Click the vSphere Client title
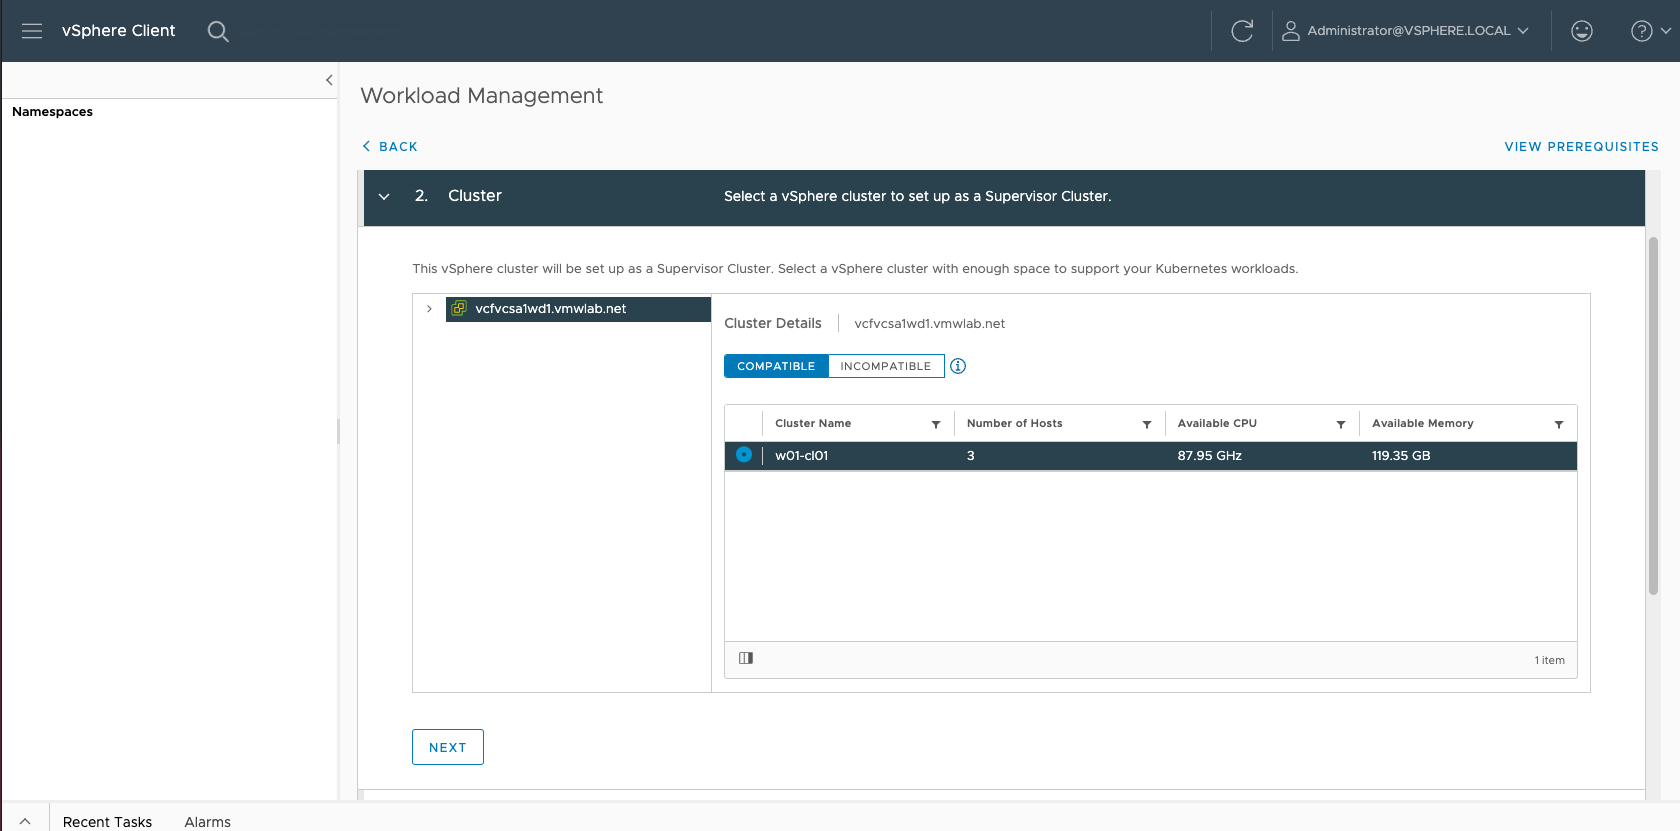This screenshot has width=1680, height=831. [x=118, y=31]
